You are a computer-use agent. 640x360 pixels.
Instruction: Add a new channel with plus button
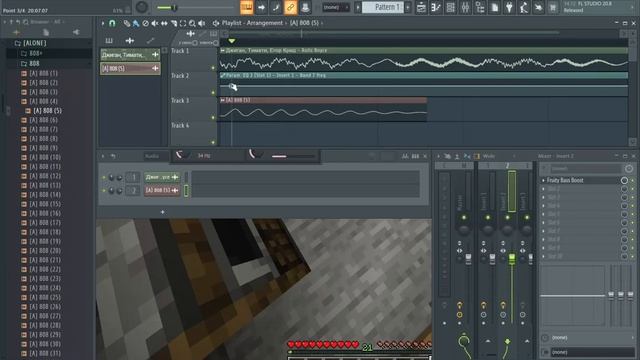pyautogui.click(x=162, y=212)
